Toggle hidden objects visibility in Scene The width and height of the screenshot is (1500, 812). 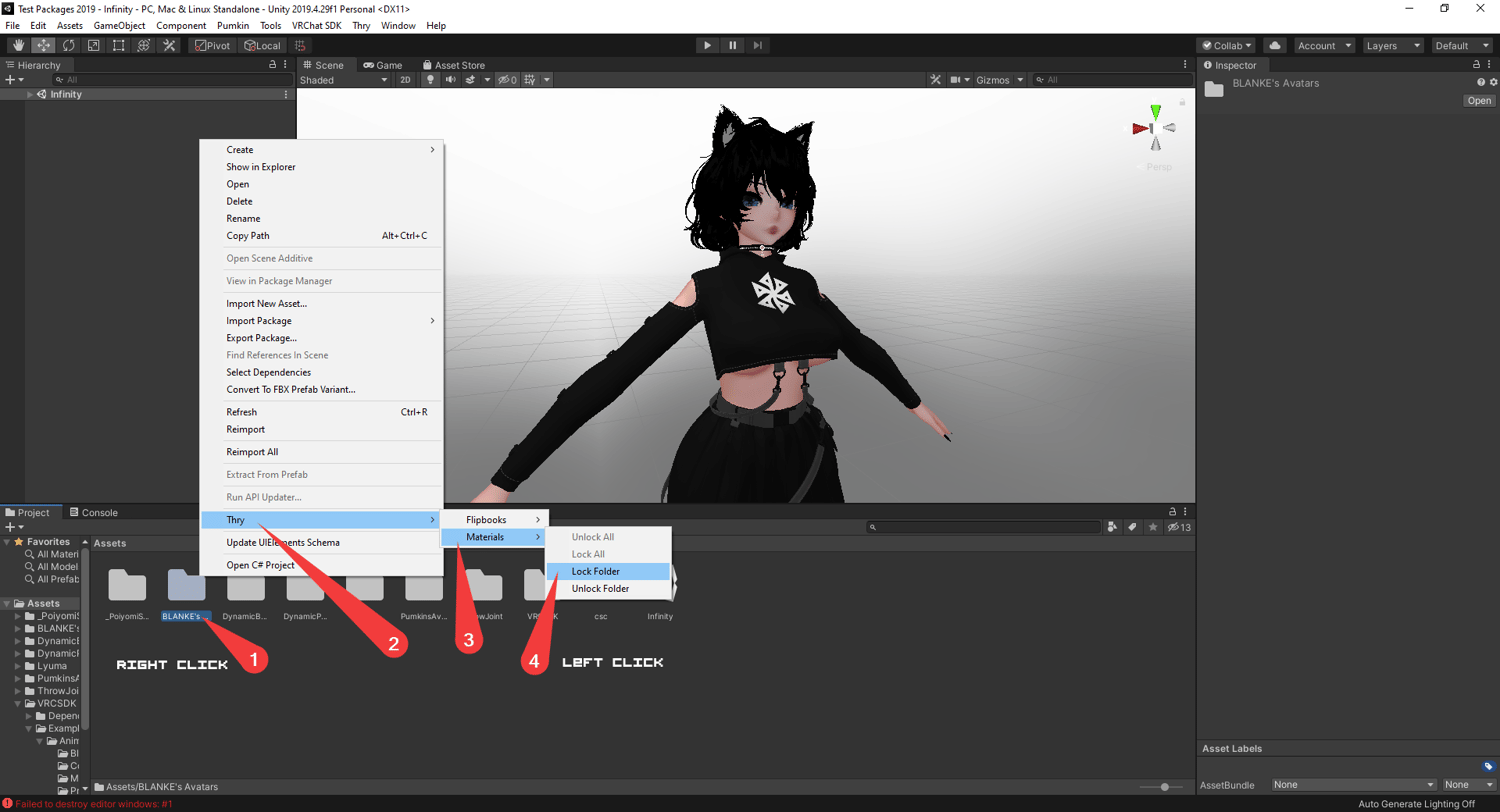[x=507, y=79]
